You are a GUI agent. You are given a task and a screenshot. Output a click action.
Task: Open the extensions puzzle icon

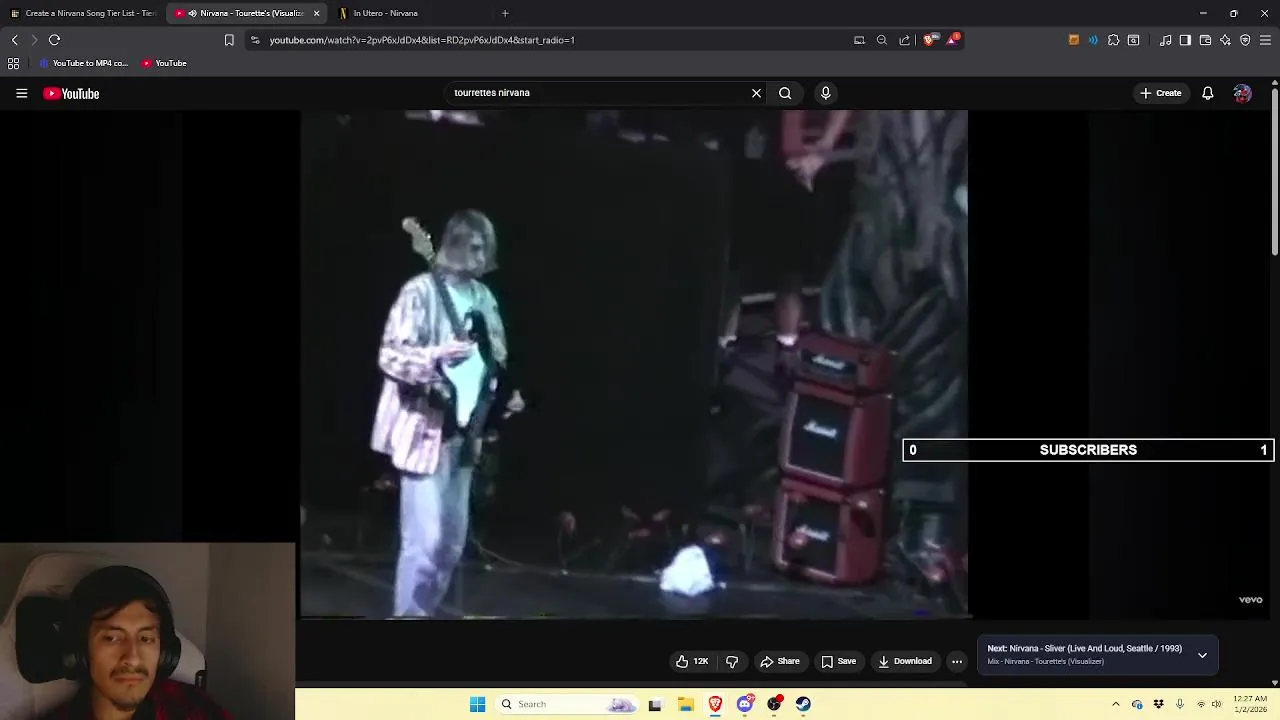pos(1113,40)
